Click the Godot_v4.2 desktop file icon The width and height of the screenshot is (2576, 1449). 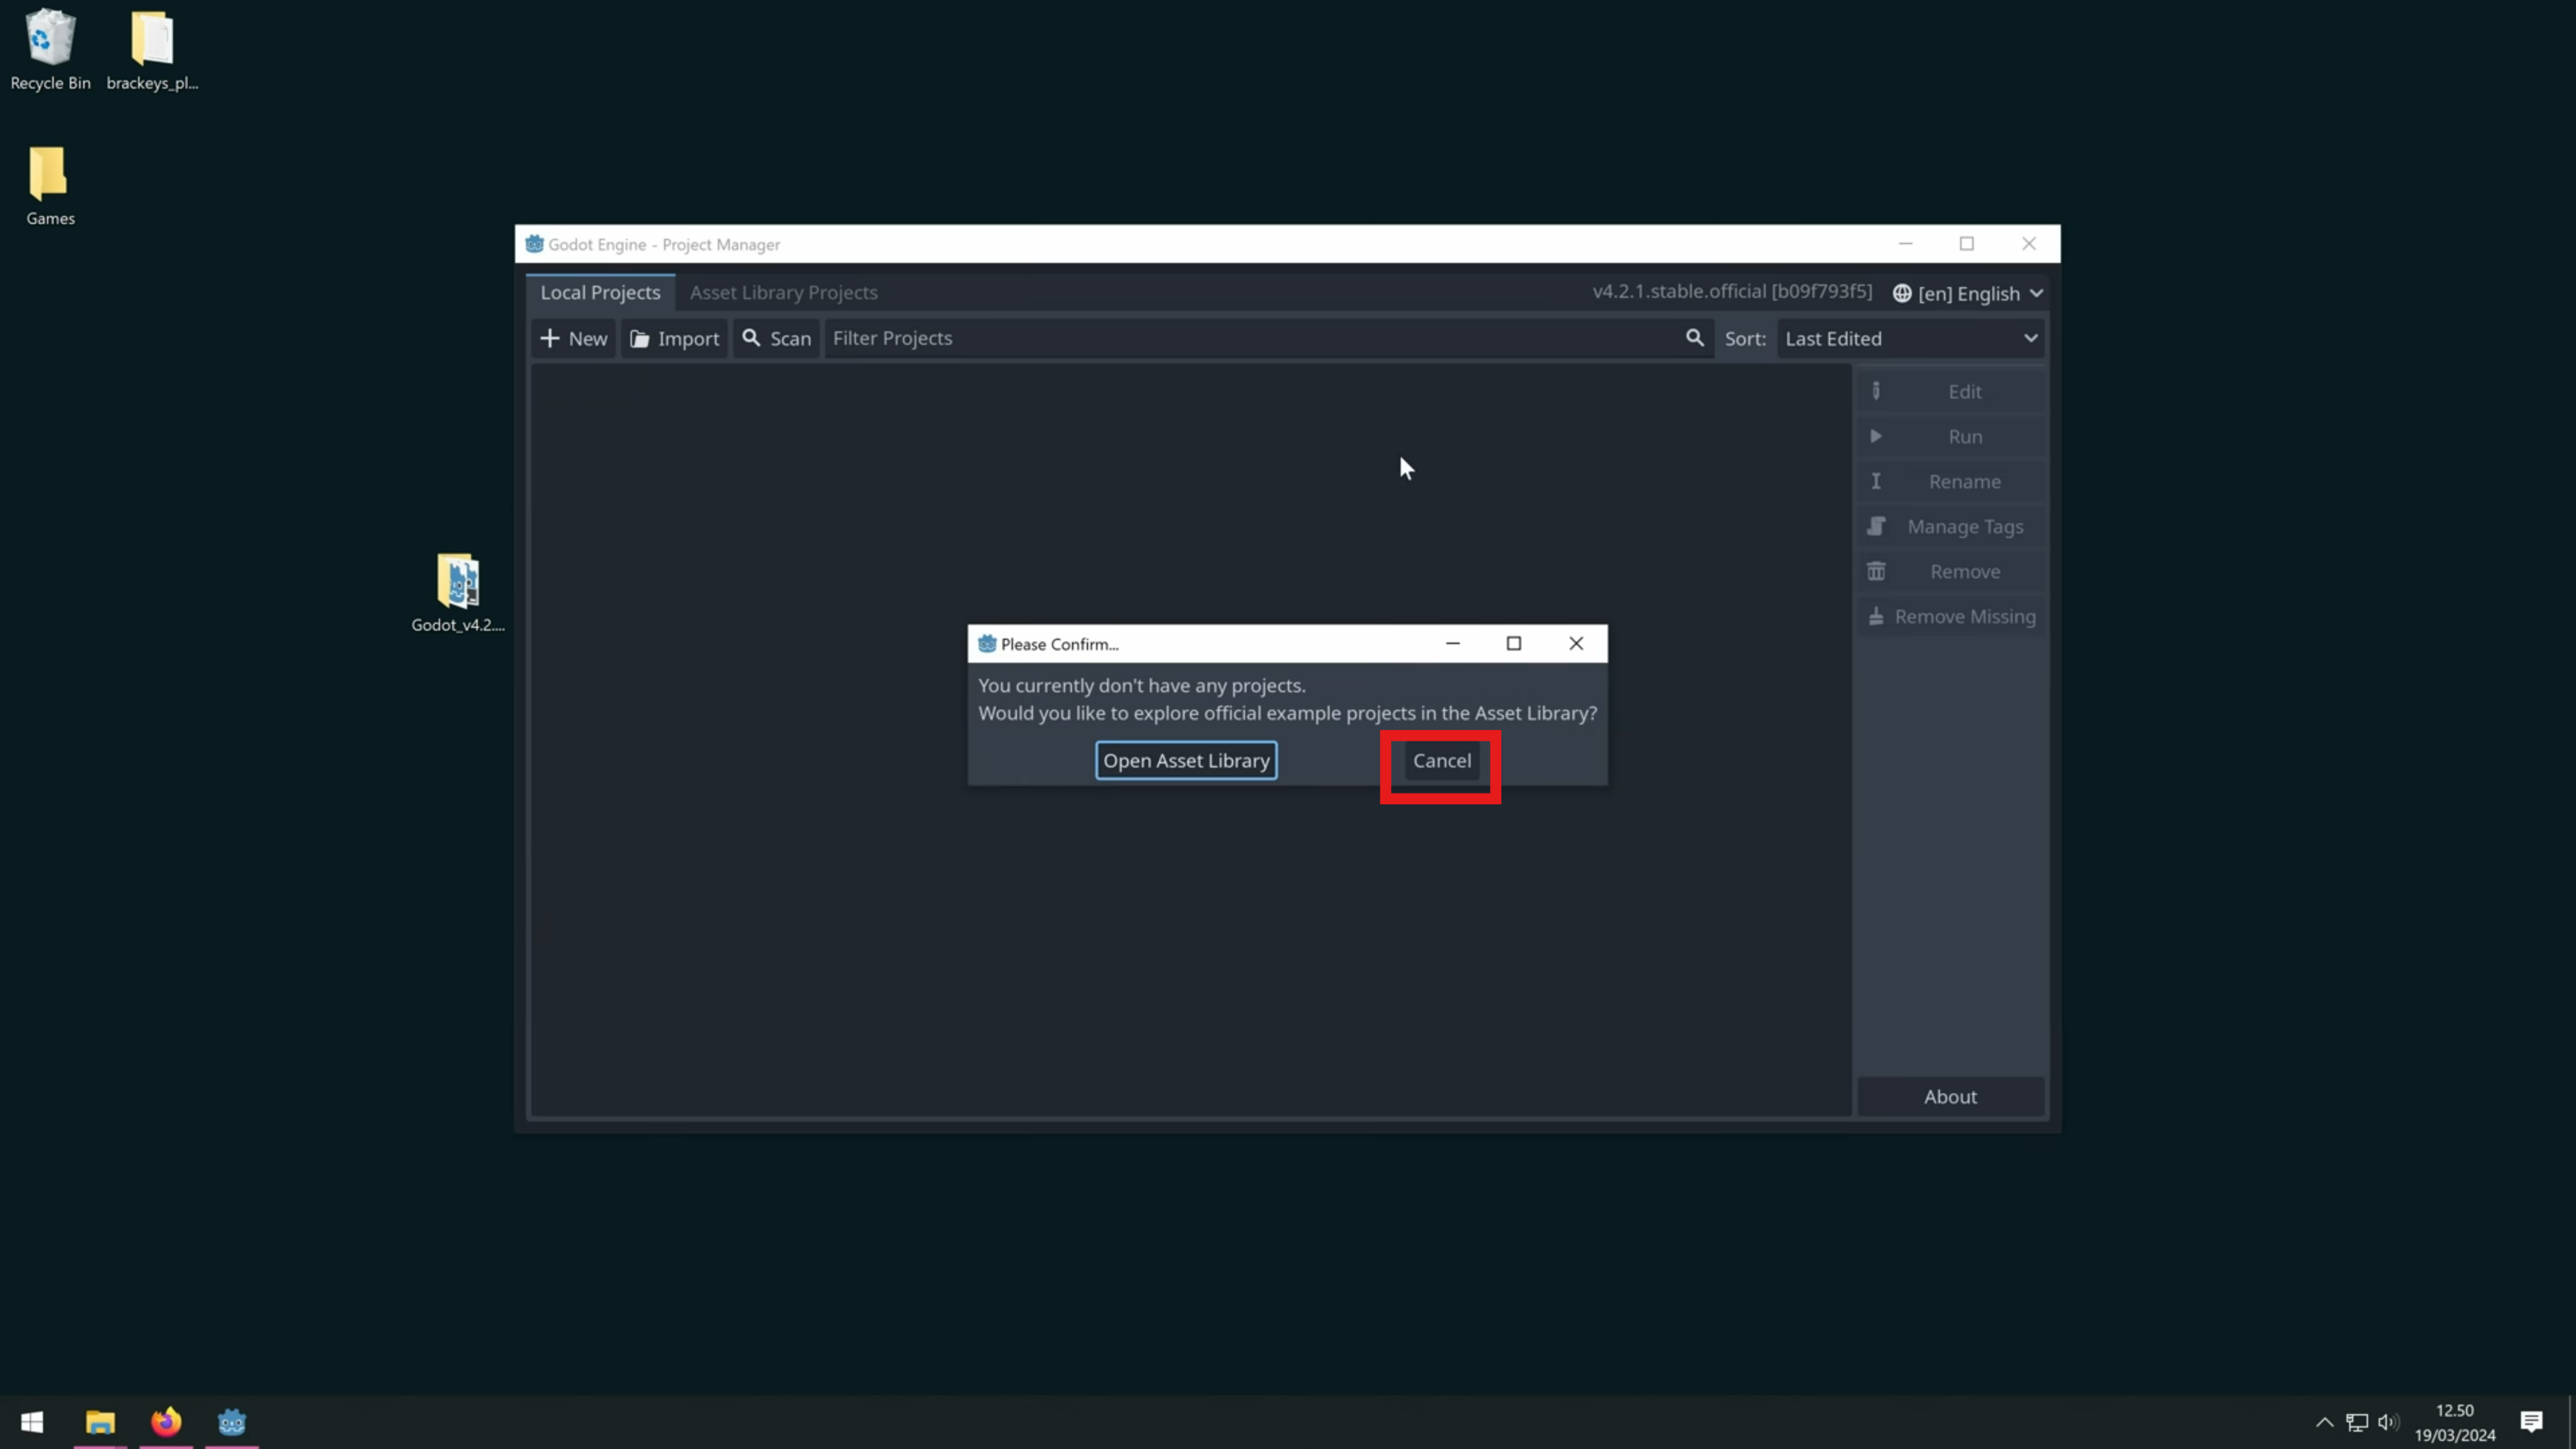click(458, 583)
